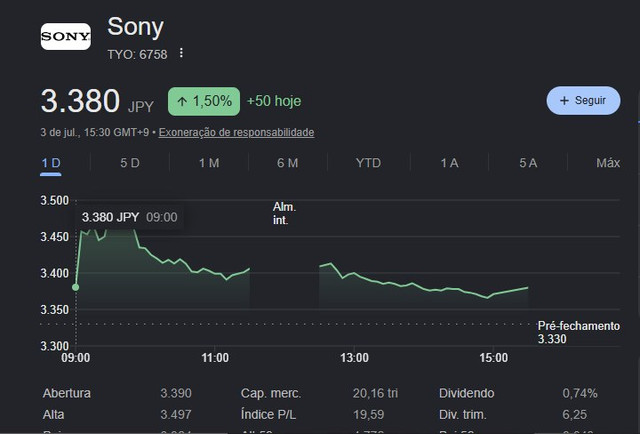Click the 3.400 y-axis label

click(x=55, y=273)
